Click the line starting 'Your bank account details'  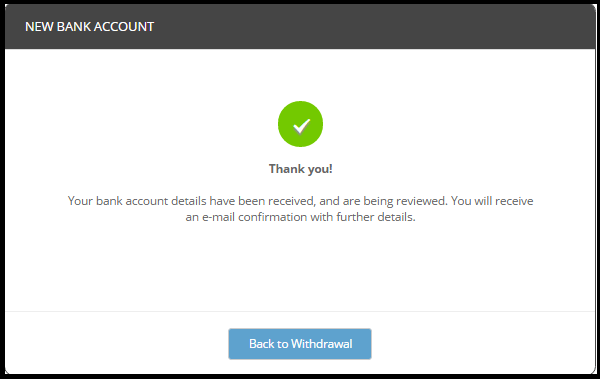pos(300,201)
